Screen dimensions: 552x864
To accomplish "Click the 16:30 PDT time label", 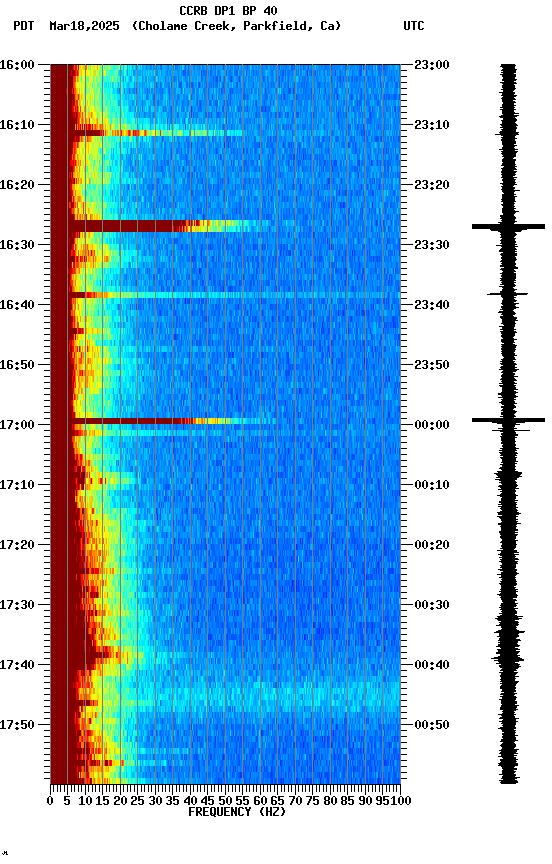I will (17, 245).
